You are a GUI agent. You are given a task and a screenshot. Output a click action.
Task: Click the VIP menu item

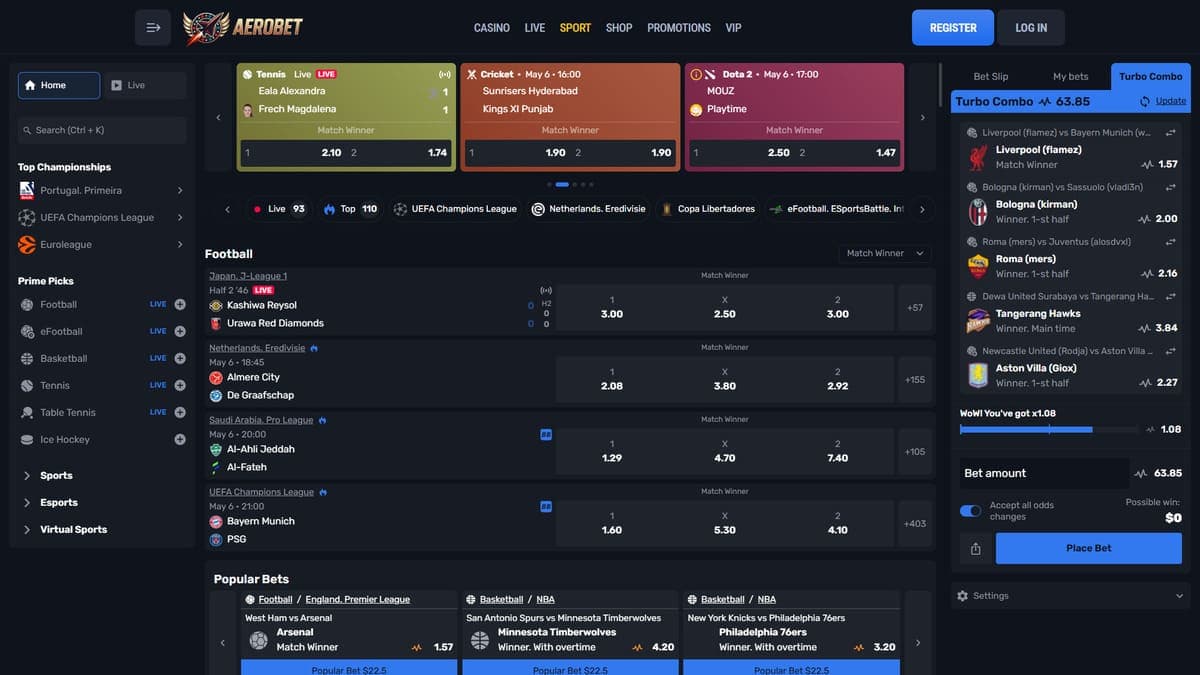[x=733, y=28]
